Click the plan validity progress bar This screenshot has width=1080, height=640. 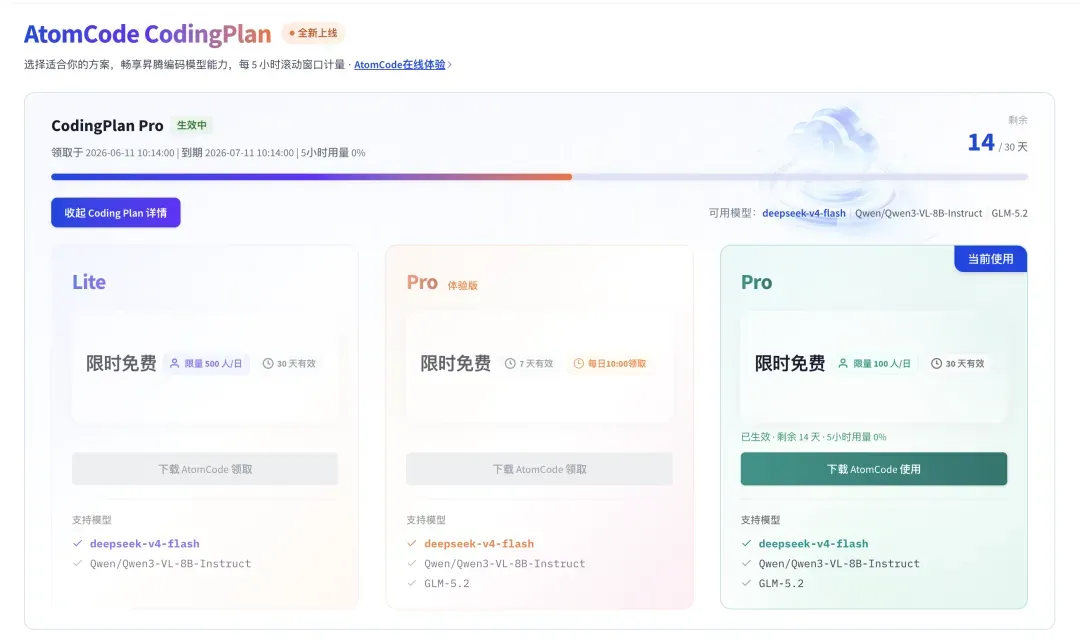pos(539,177)
